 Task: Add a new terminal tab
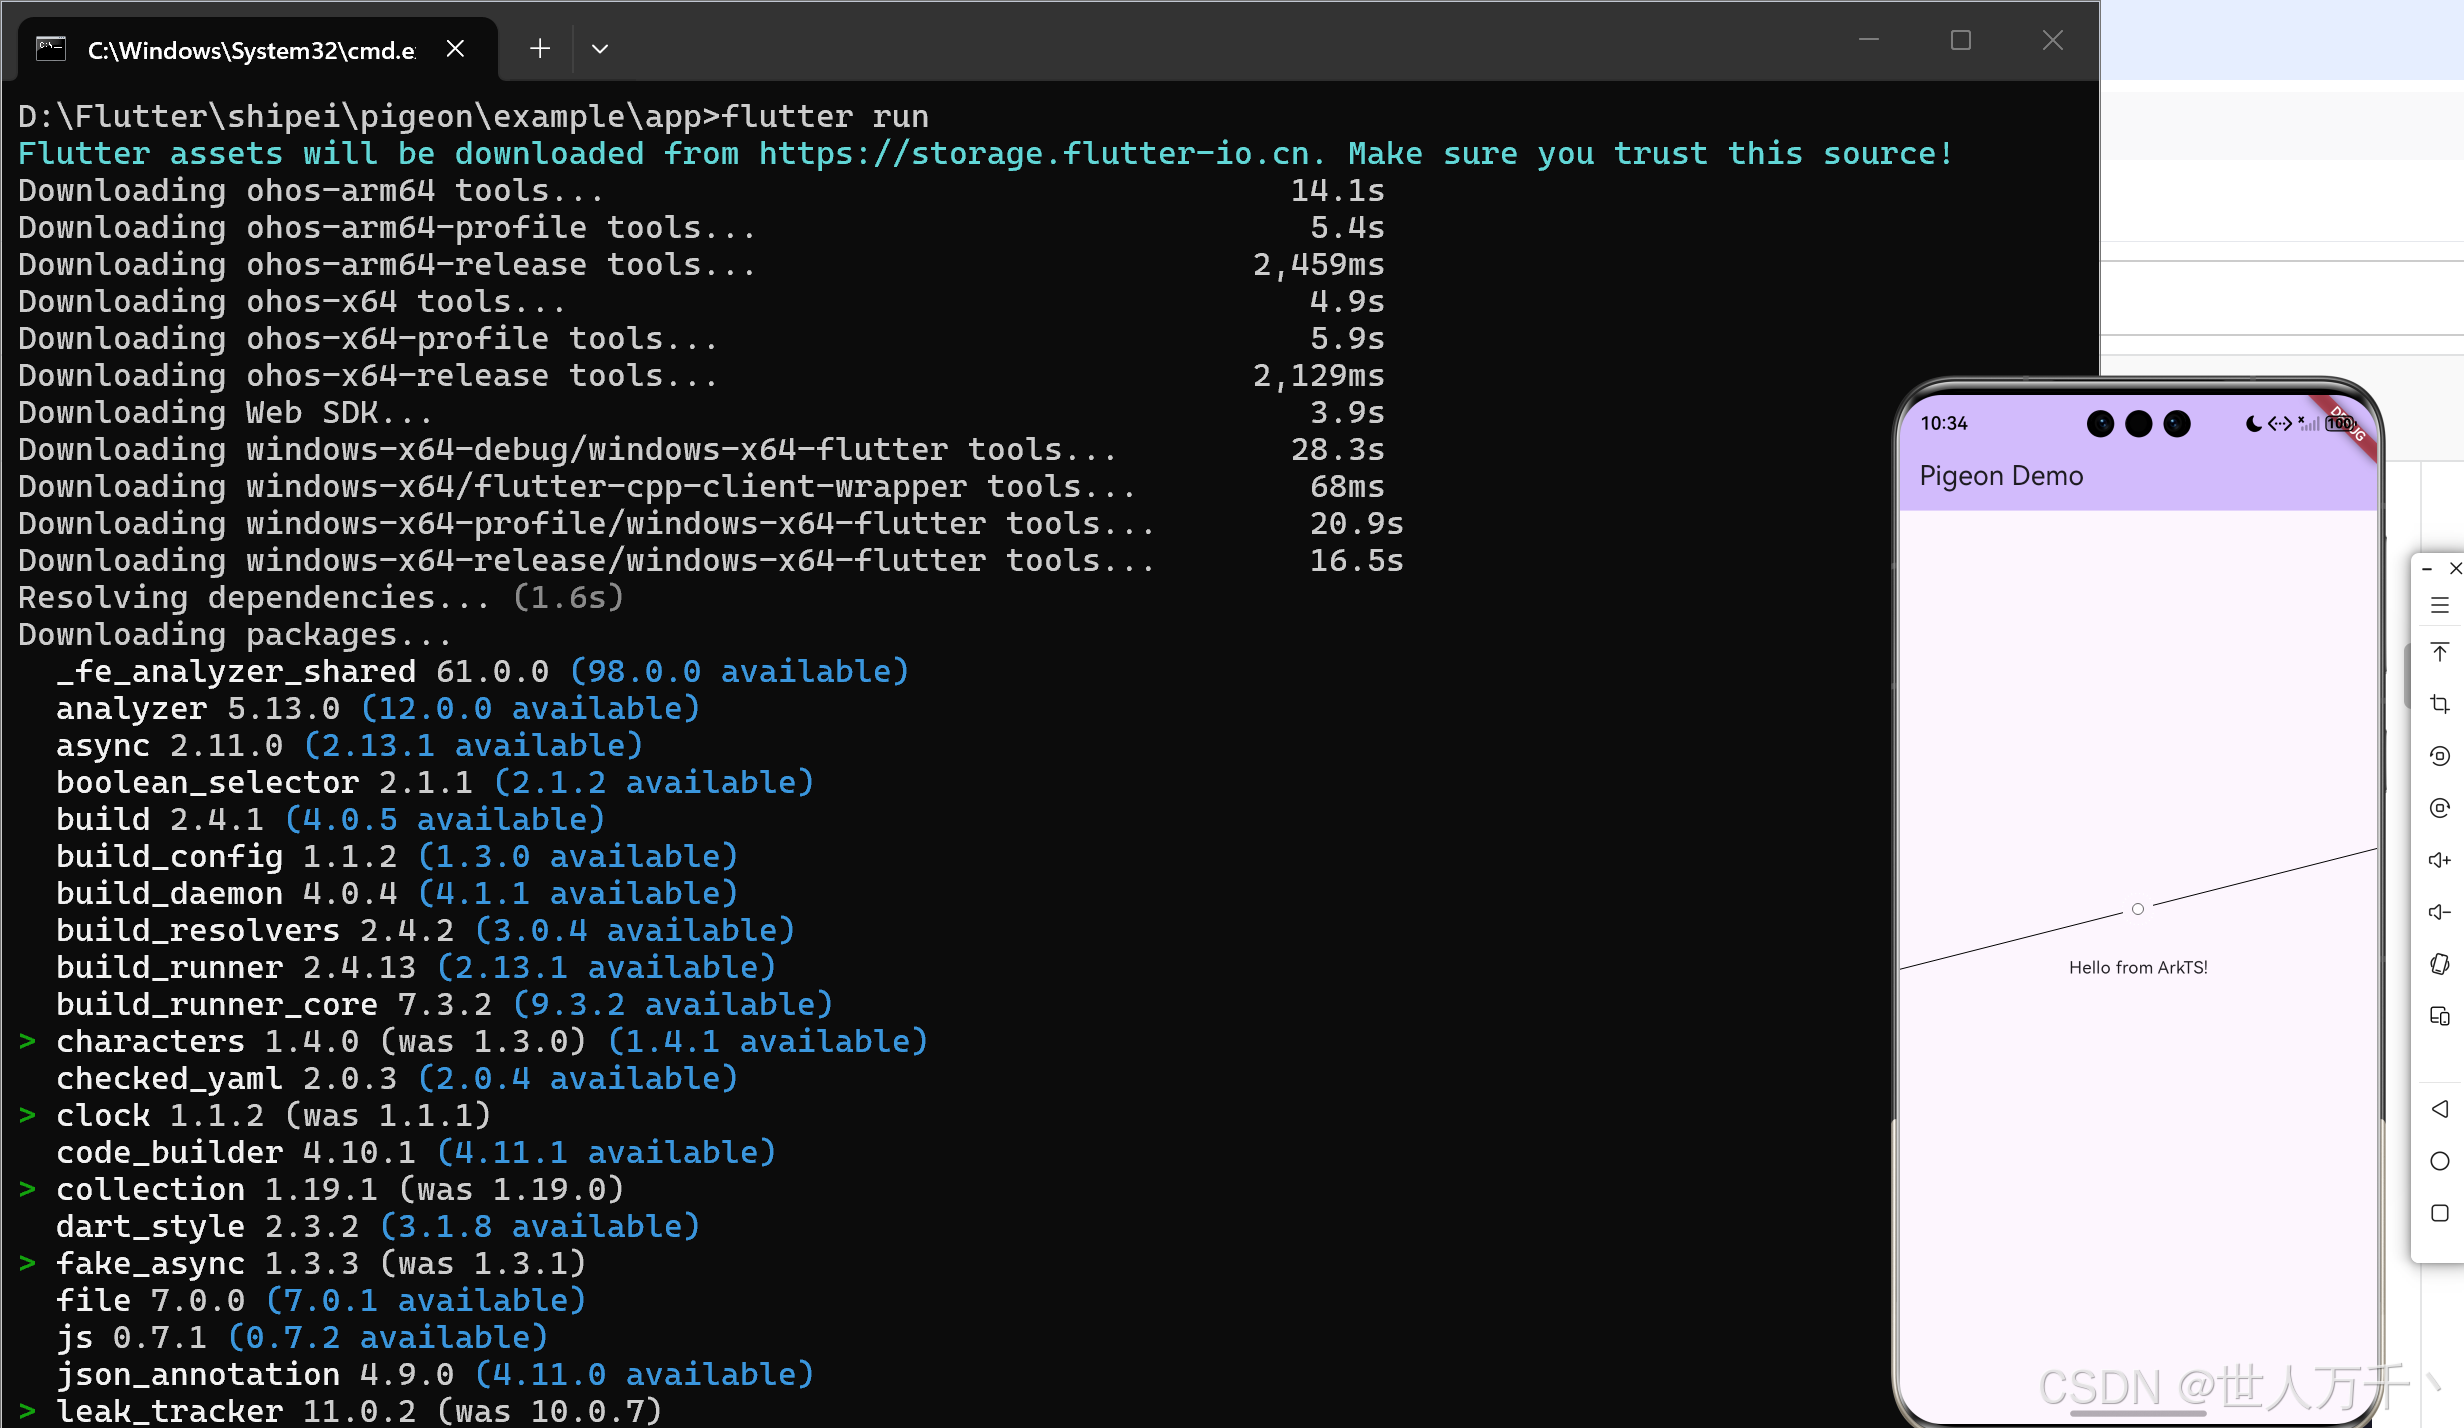click(x=540, y=49)
